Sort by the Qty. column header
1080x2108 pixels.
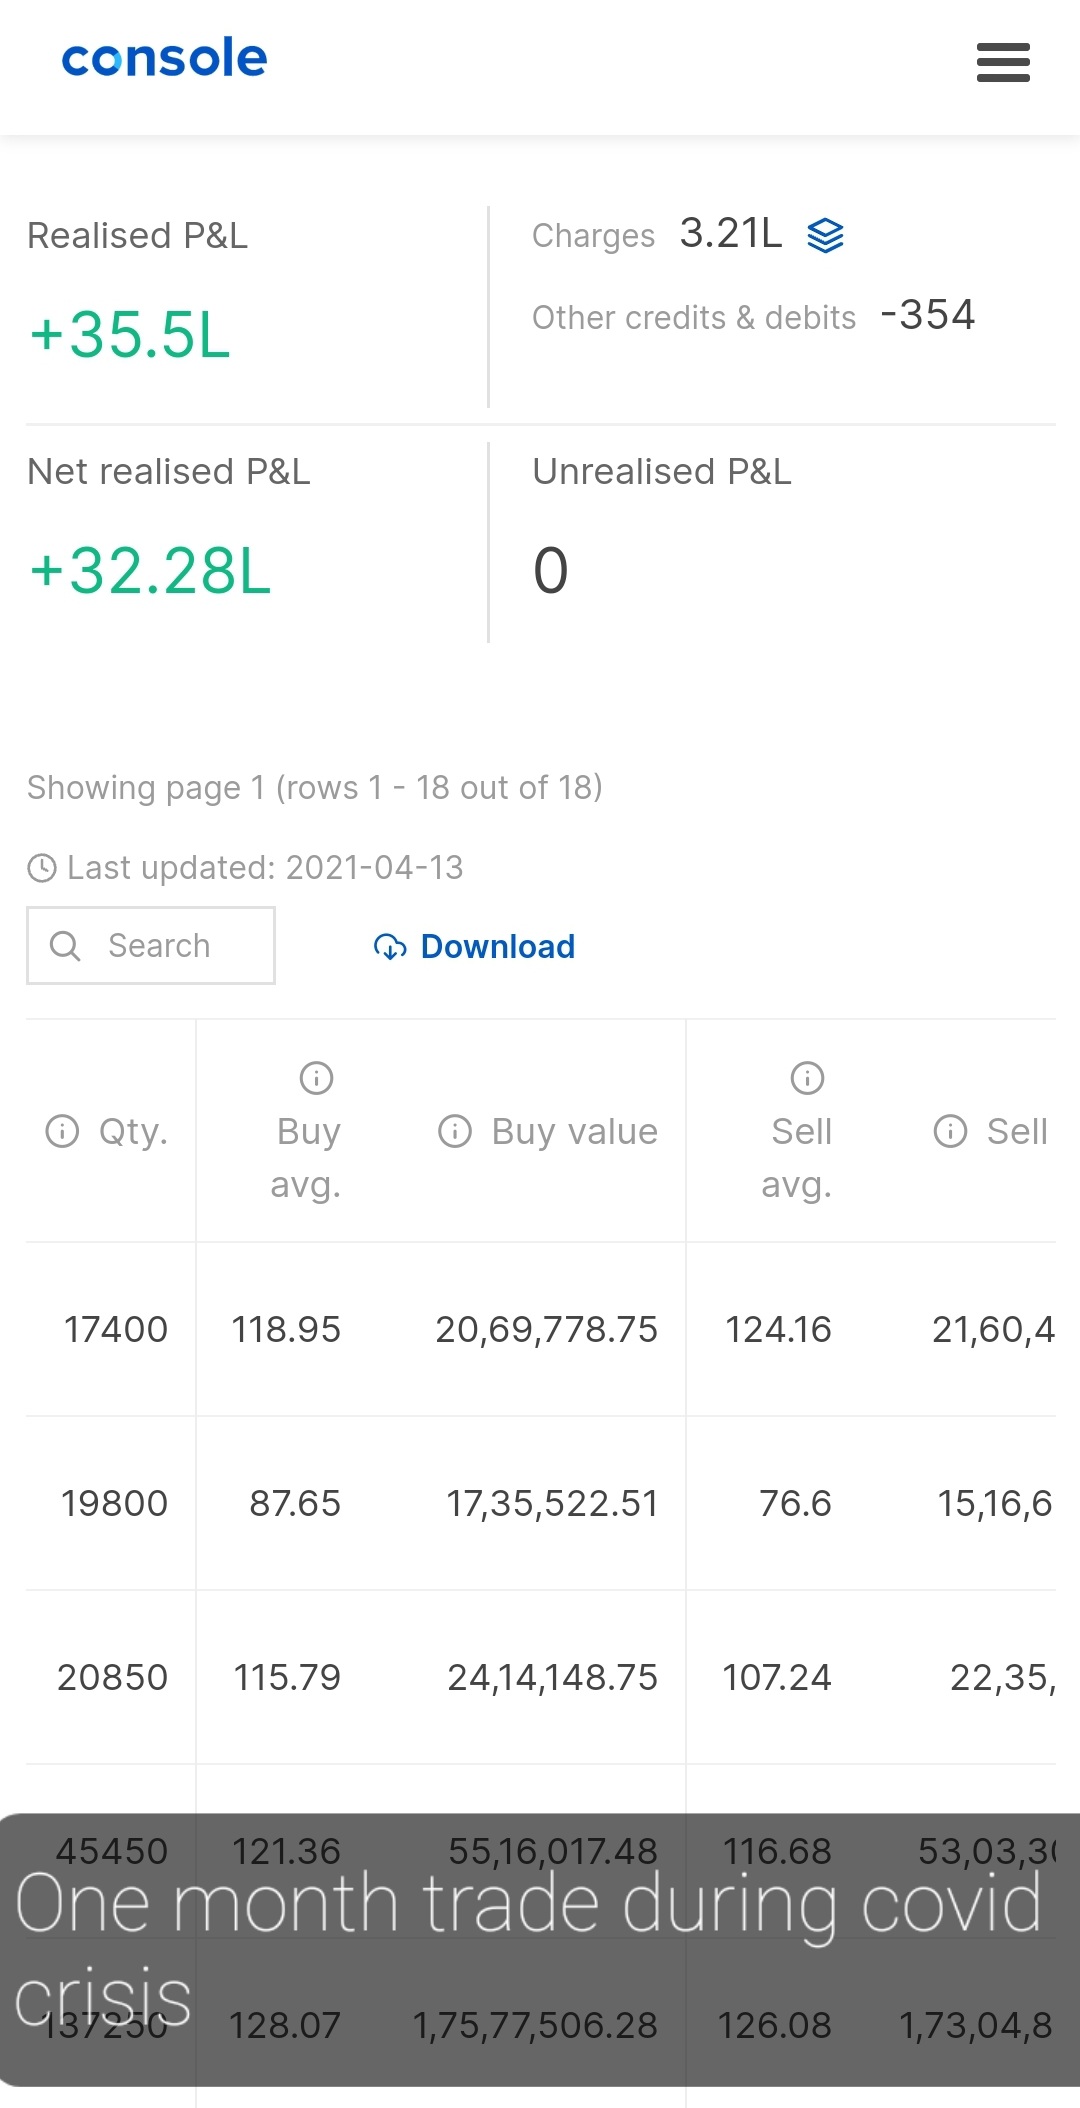coord(133,1131)
